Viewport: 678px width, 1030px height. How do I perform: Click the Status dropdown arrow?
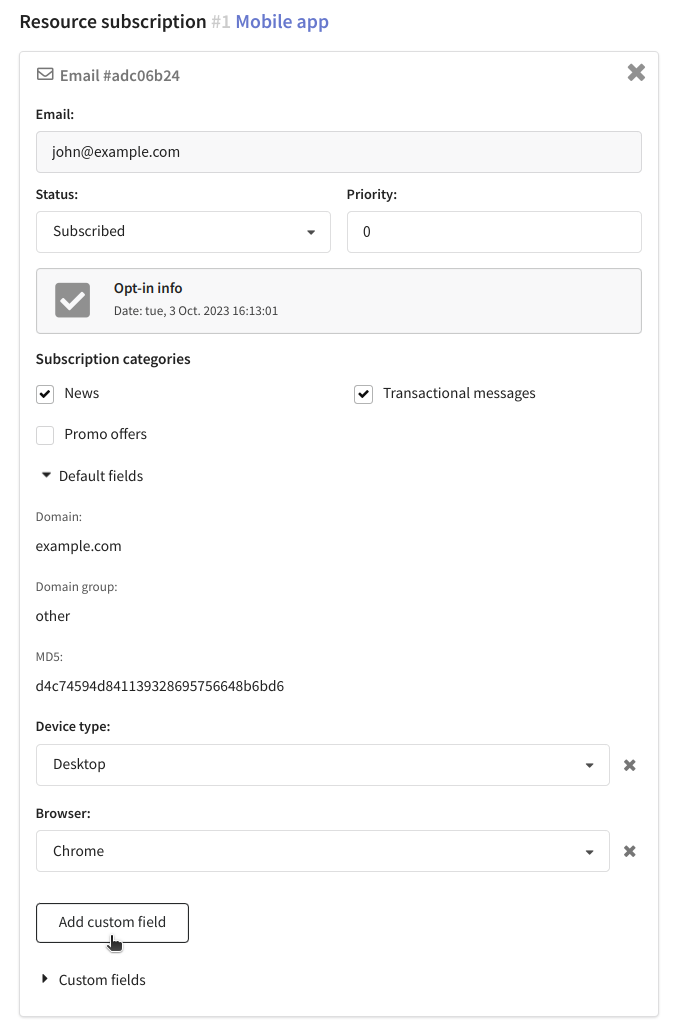[311, 233]
